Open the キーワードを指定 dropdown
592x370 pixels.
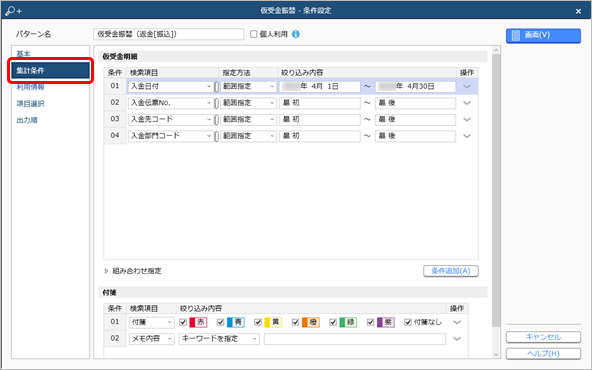[x=219, y=339]
